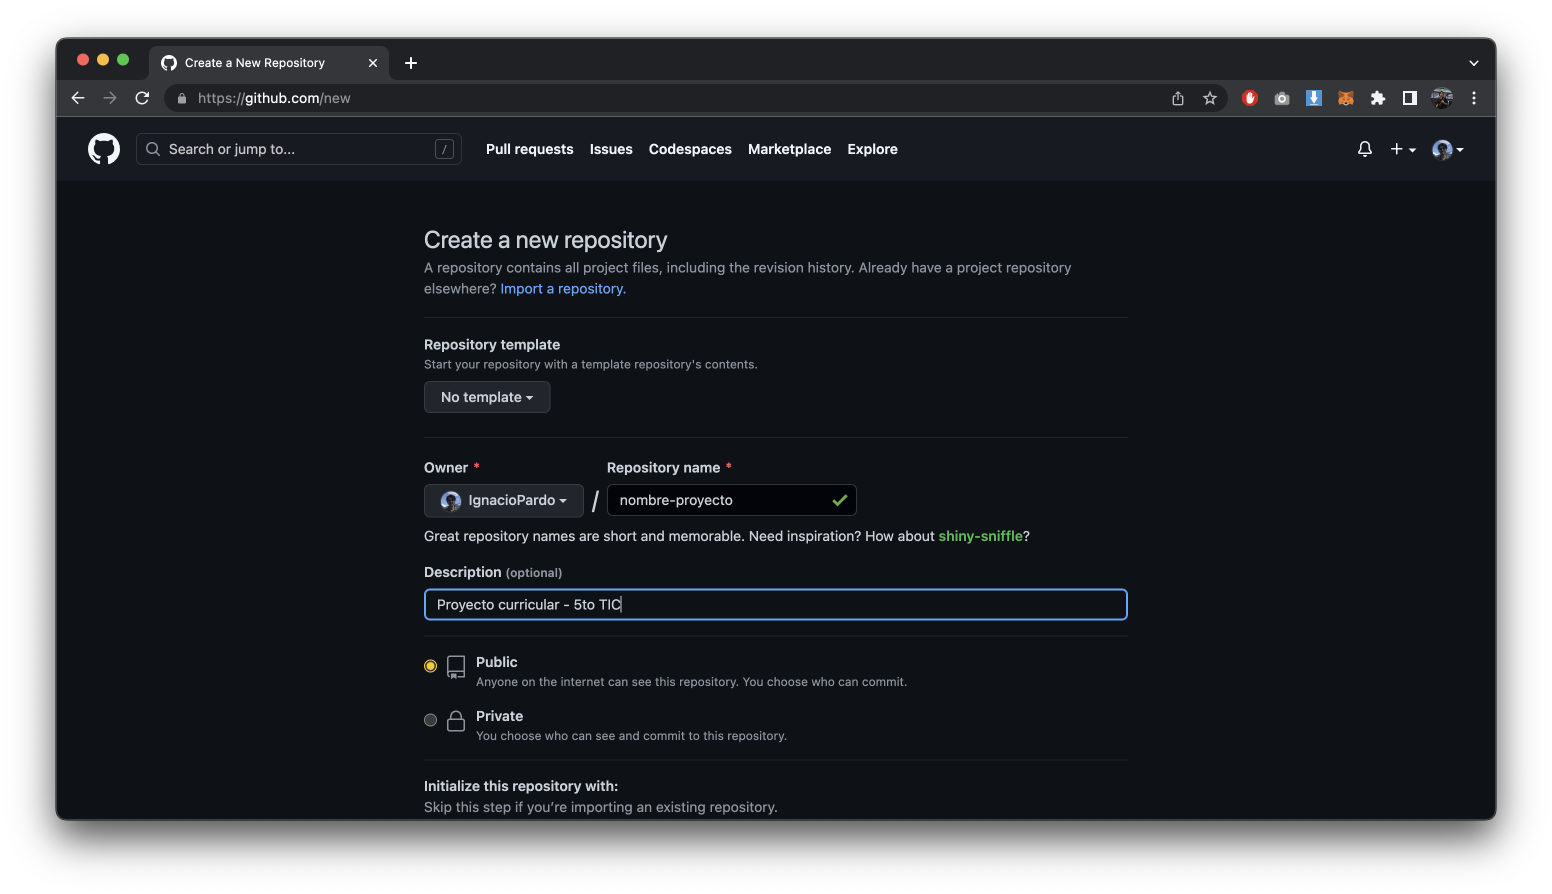The image size is (1552, 894).
Task: Click the URL in the address bar
Action: click(x=274, y=98)
